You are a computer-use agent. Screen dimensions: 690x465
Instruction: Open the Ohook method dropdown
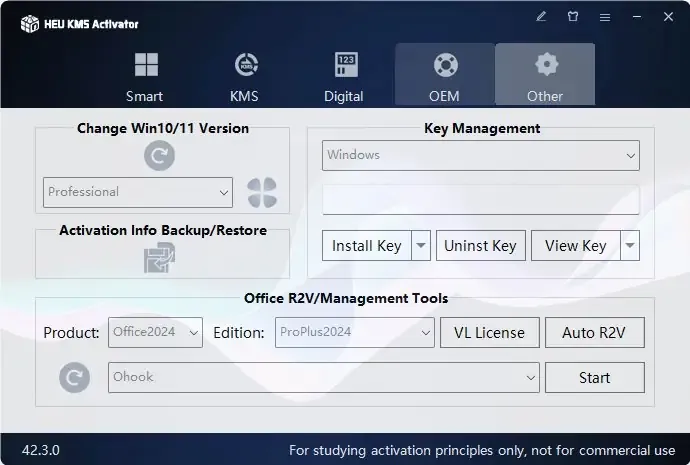(323, 377)
